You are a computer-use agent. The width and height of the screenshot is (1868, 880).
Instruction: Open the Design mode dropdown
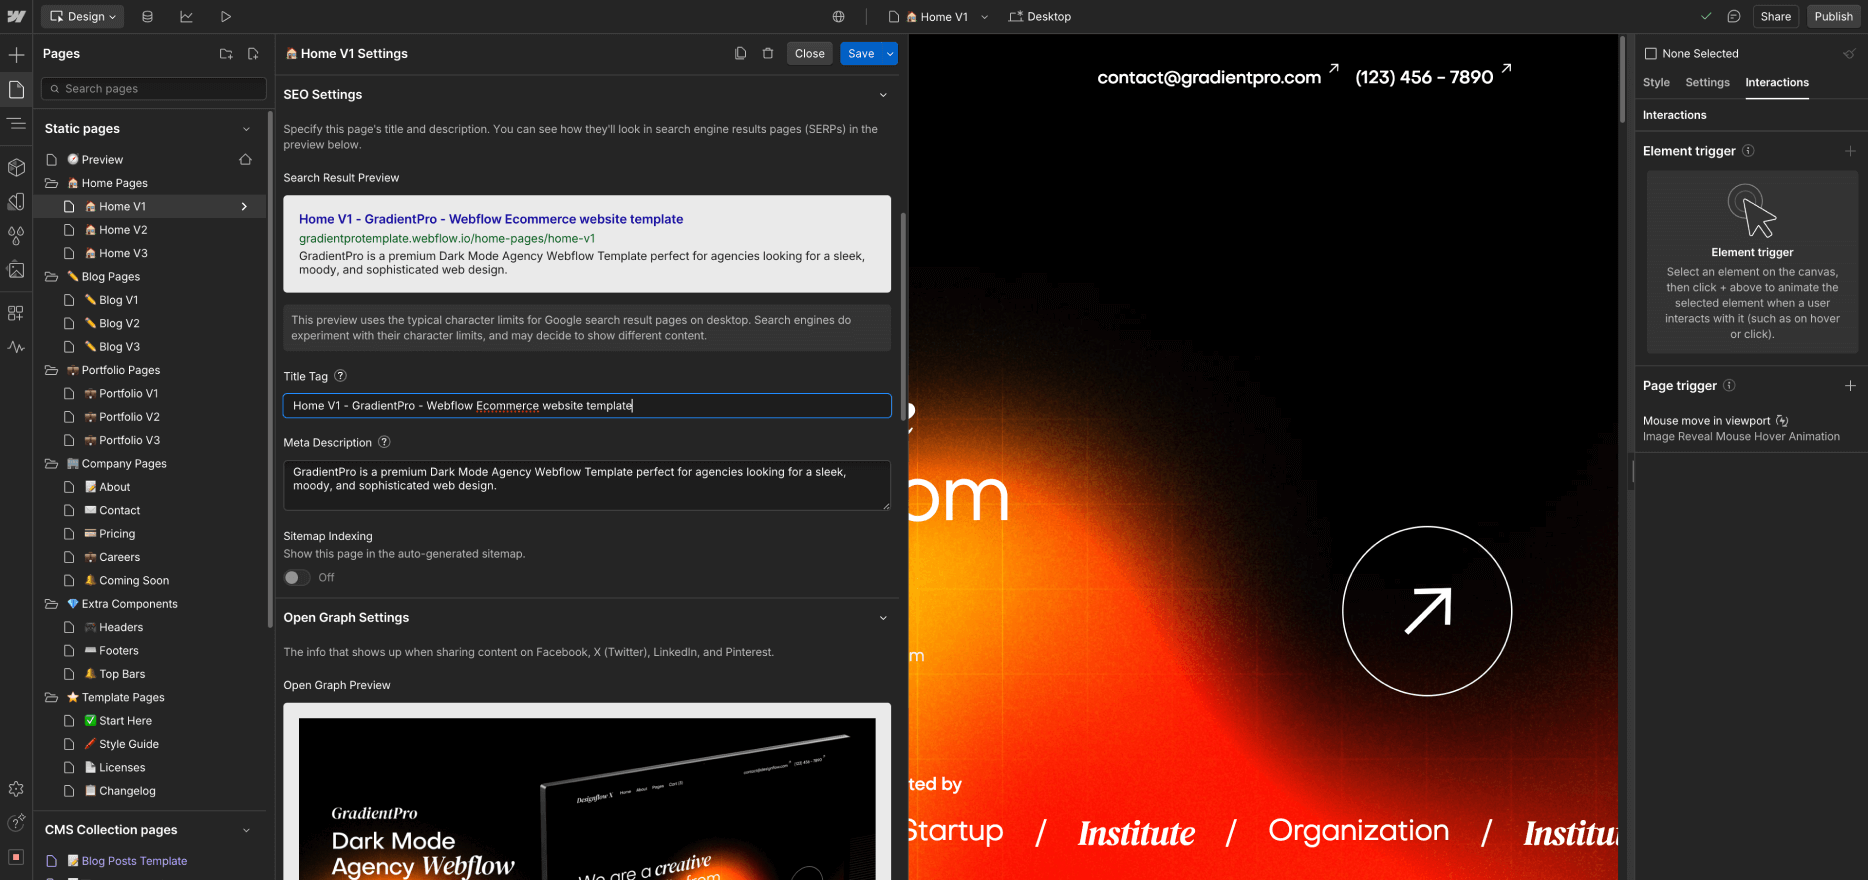(84, 16)
